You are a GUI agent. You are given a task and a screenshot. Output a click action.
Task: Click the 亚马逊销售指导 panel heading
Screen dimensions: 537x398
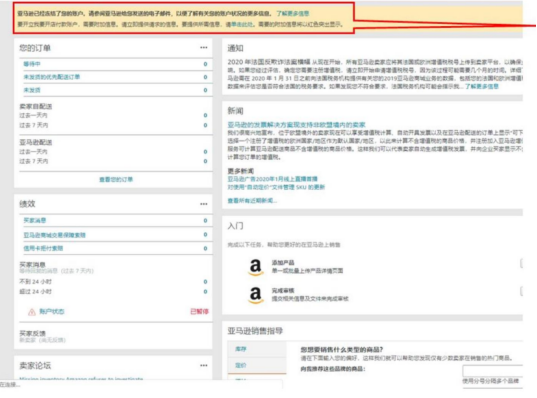255,331
